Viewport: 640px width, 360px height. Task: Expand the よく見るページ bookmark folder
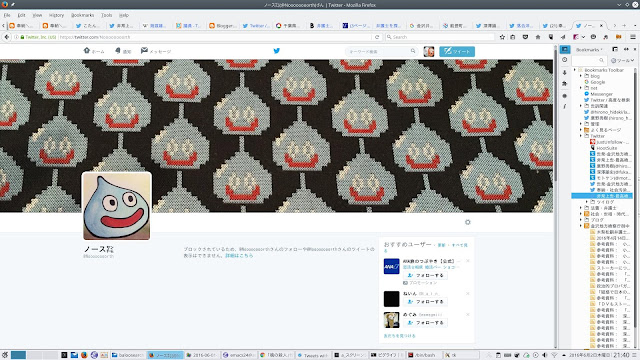[581, 130]
